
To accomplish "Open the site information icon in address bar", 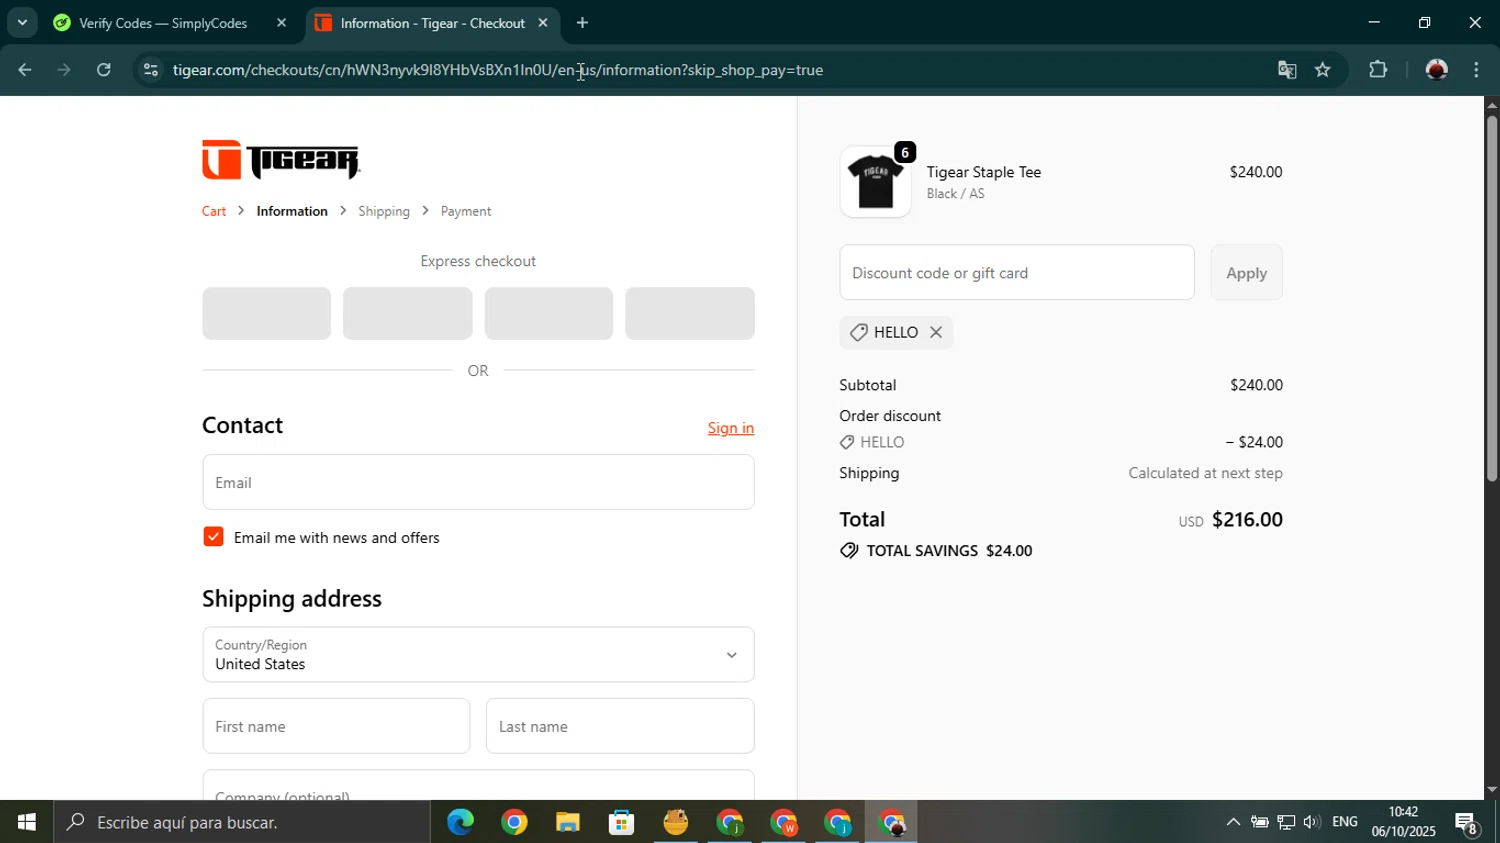I will [x=150, y=70].
